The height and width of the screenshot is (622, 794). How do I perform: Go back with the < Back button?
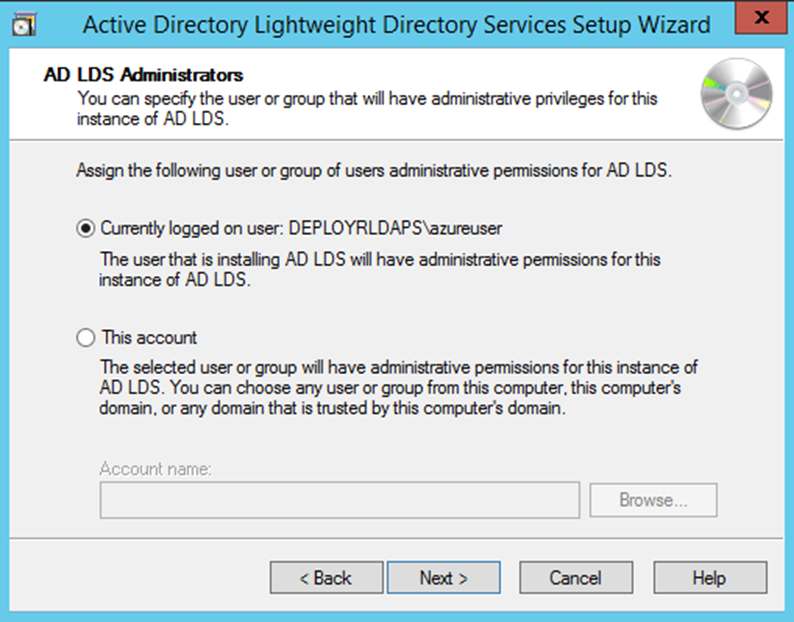pos(326,578)
